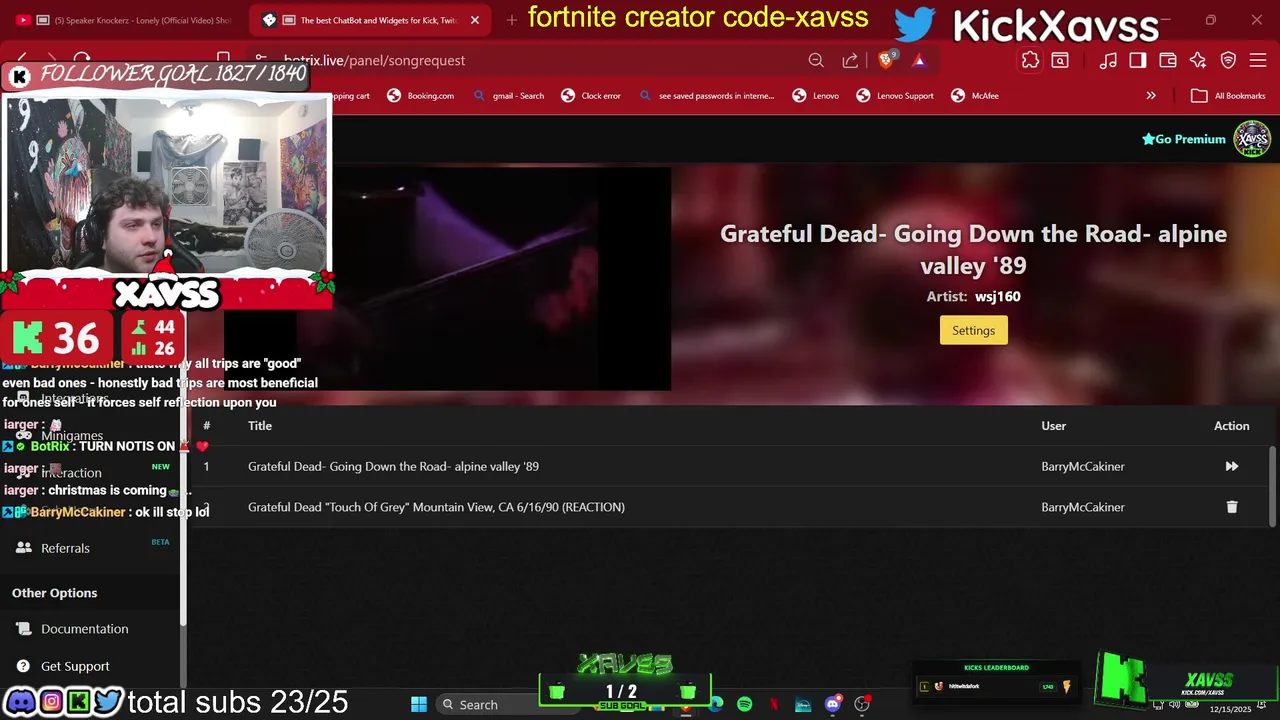Open the Brave Wallet icon
Image resolution: width=1280 pixels, height=720 pixels.
pos(1167,60)
